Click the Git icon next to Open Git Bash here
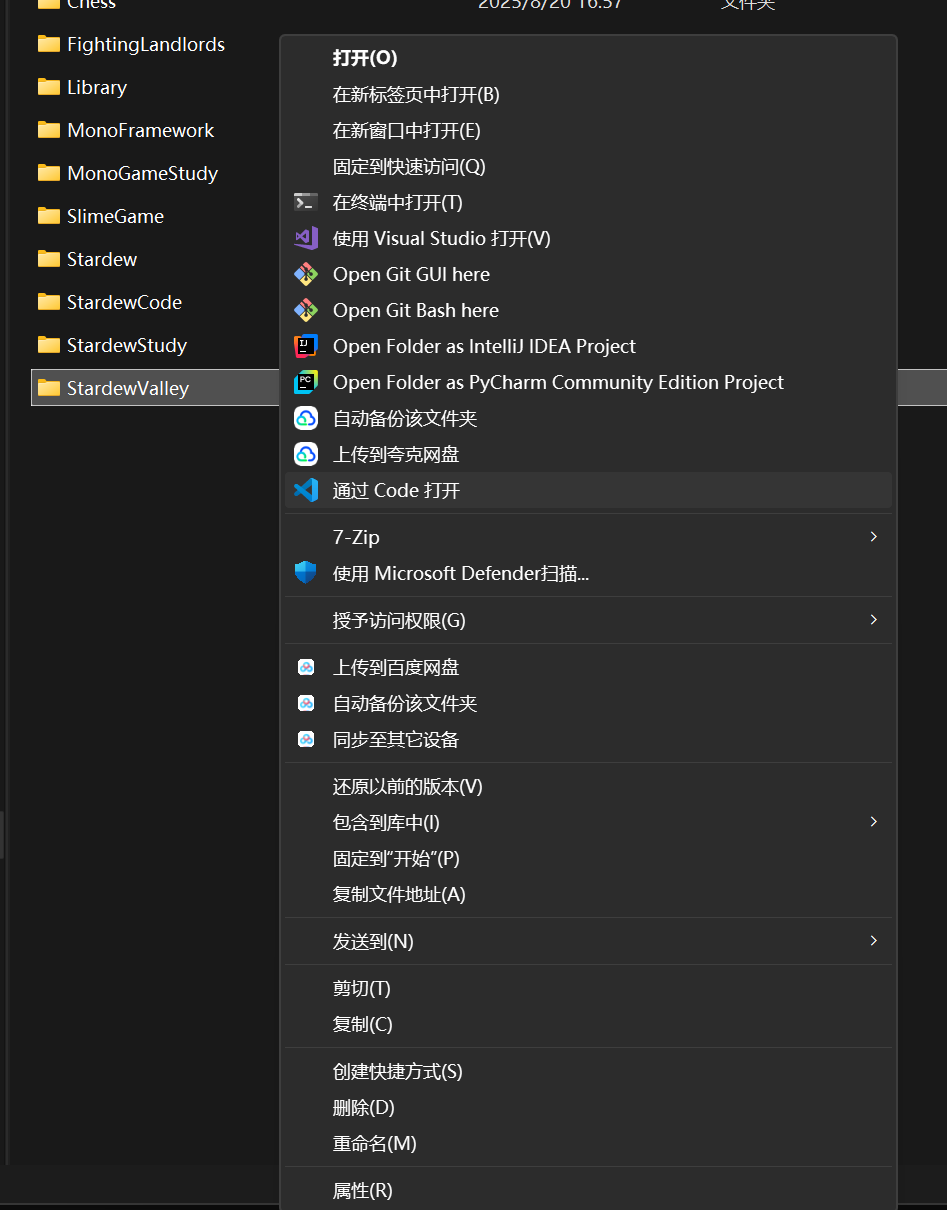This screenshot has width=947, height=1210. click(306, 310)
